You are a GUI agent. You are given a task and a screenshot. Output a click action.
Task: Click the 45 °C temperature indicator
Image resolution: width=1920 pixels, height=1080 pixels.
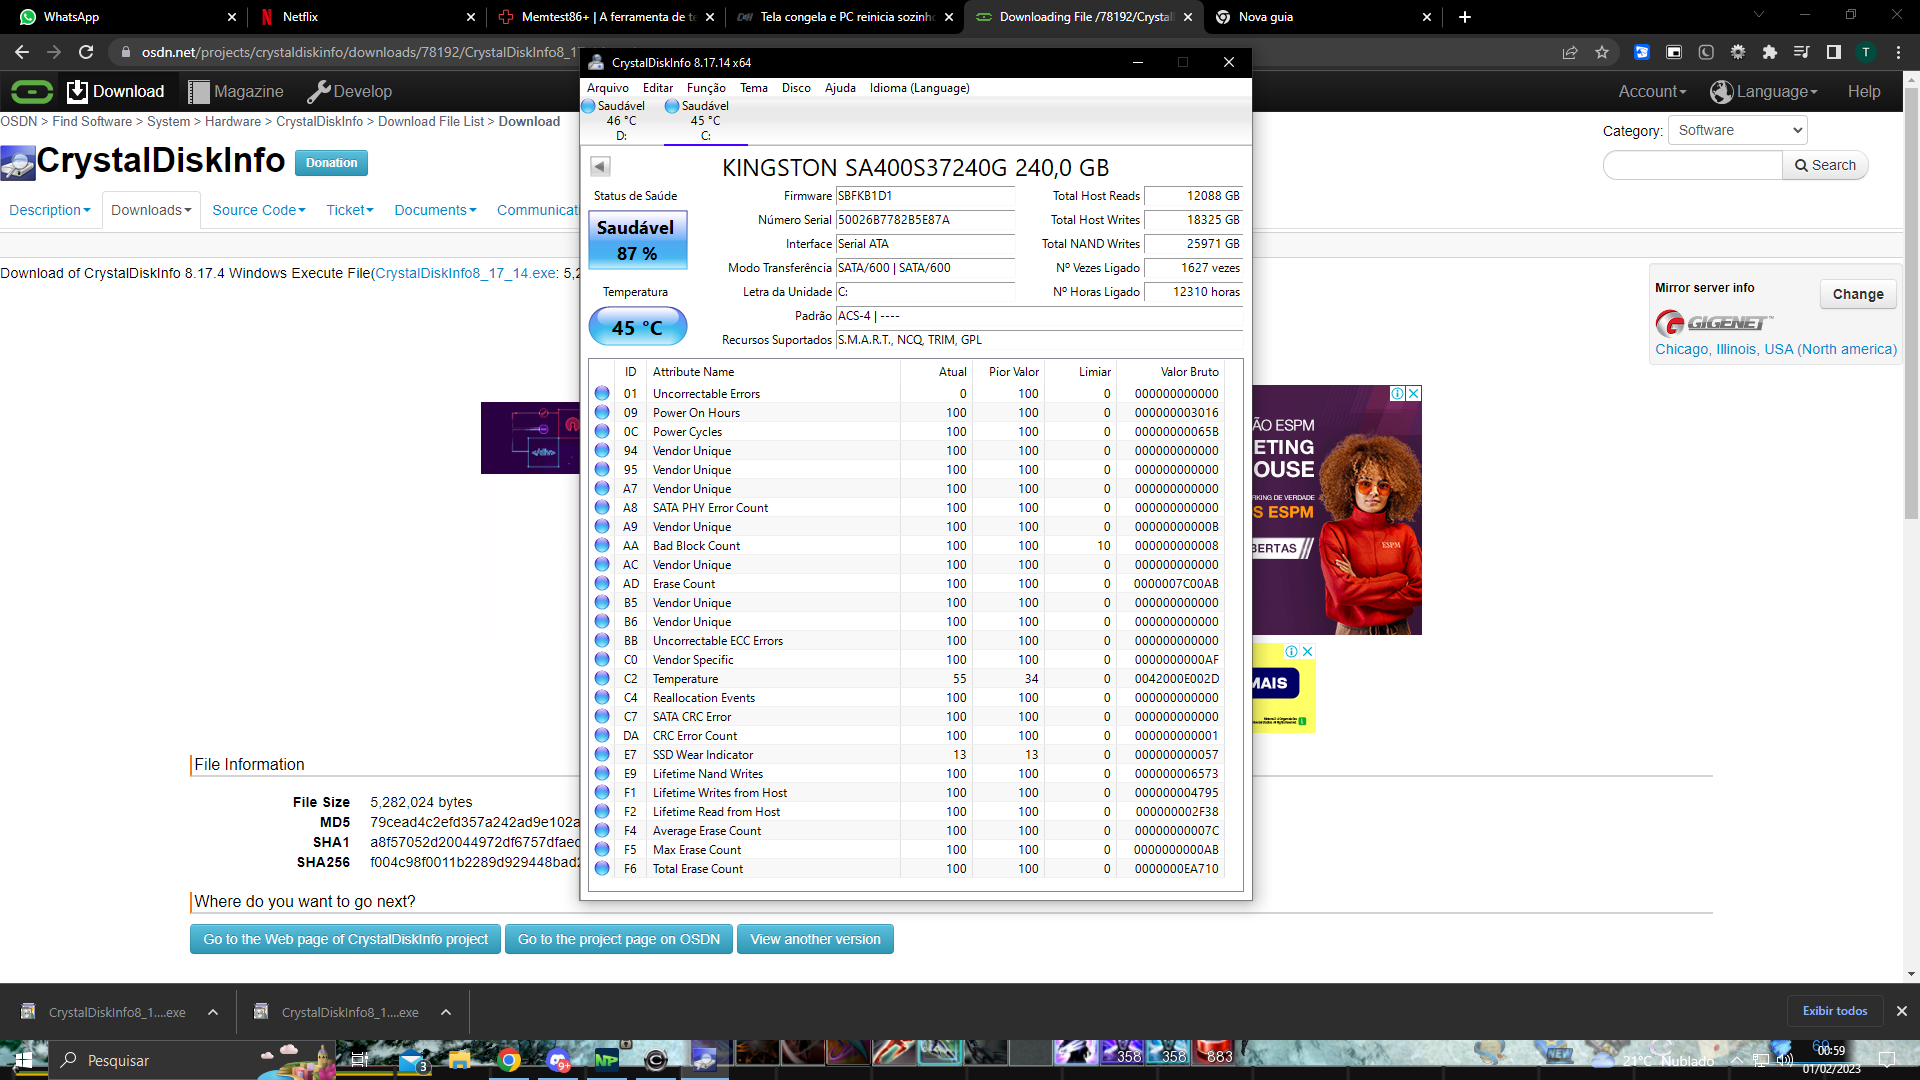(x=638, y=327)
